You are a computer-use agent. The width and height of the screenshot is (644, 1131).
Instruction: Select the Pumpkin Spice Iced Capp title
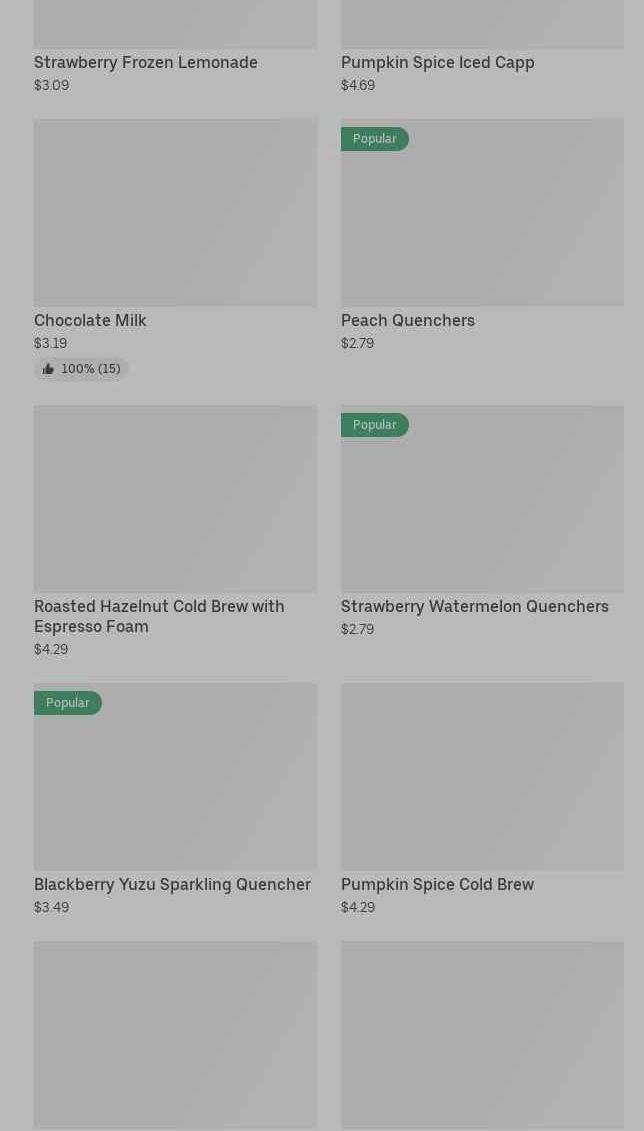point(437,62)
